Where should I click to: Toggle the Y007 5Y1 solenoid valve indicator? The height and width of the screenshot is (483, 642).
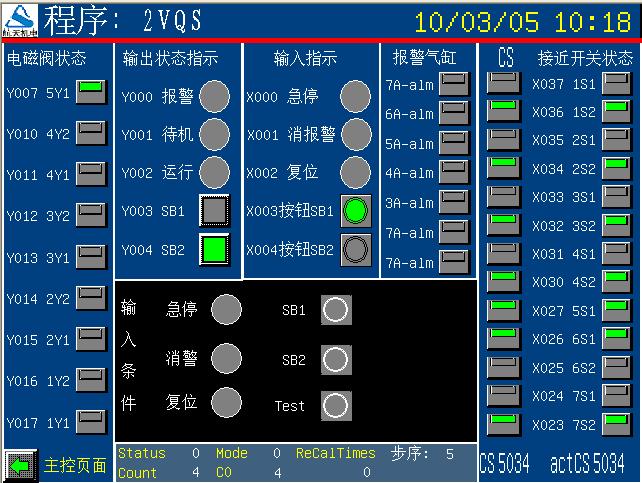(x=91, y=90)
